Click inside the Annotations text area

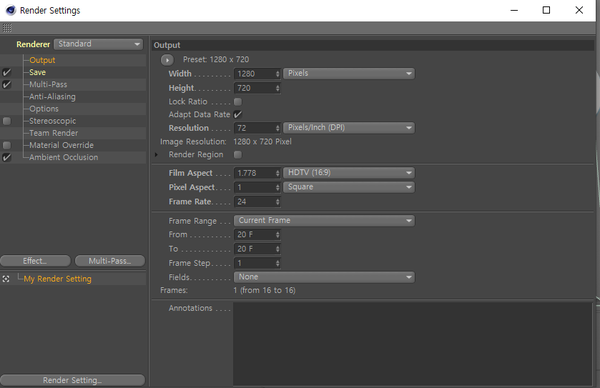(412, 344)
